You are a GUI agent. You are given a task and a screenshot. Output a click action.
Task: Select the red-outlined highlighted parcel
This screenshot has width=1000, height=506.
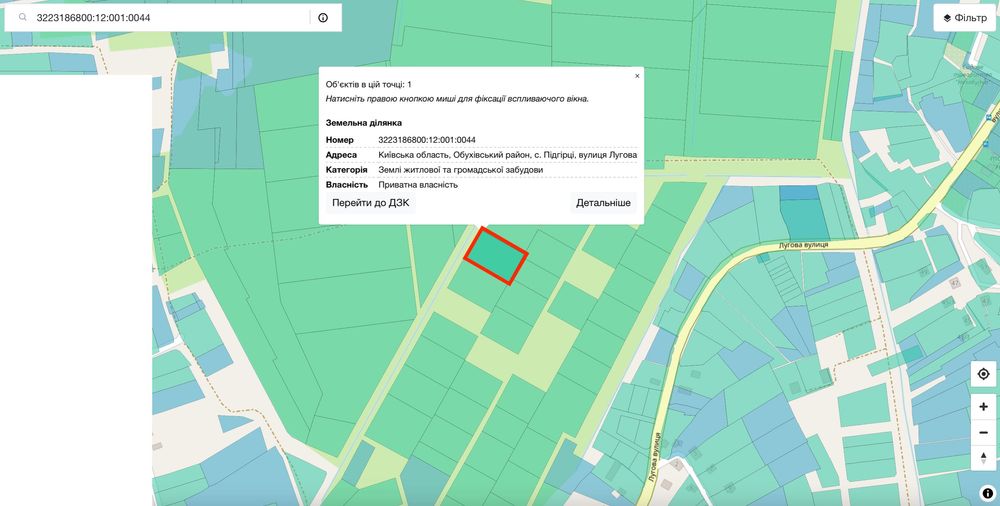pyautogui.click(x=496, y=256)
